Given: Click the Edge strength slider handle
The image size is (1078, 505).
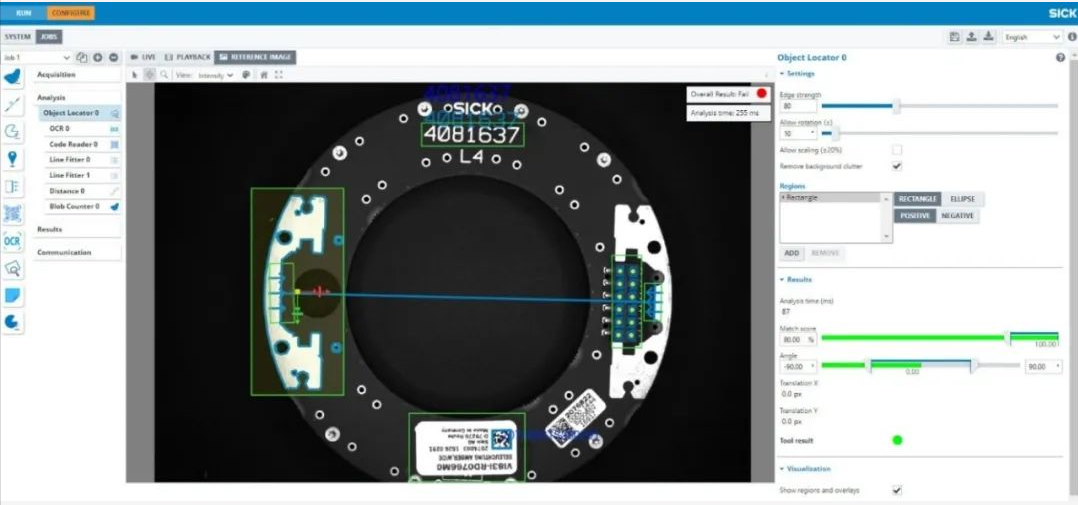Looking at the screenshot, I should tap(896, 105).
